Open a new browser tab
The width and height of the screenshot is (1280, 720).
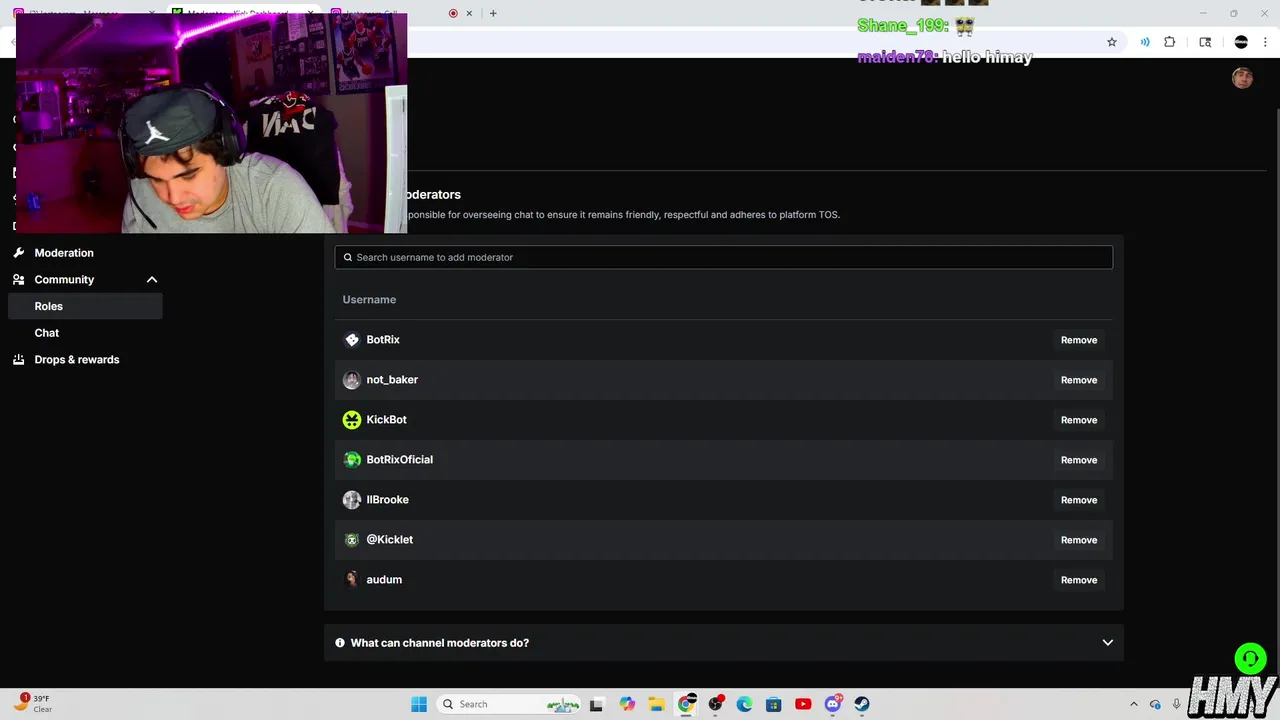(x=493, y=13)
